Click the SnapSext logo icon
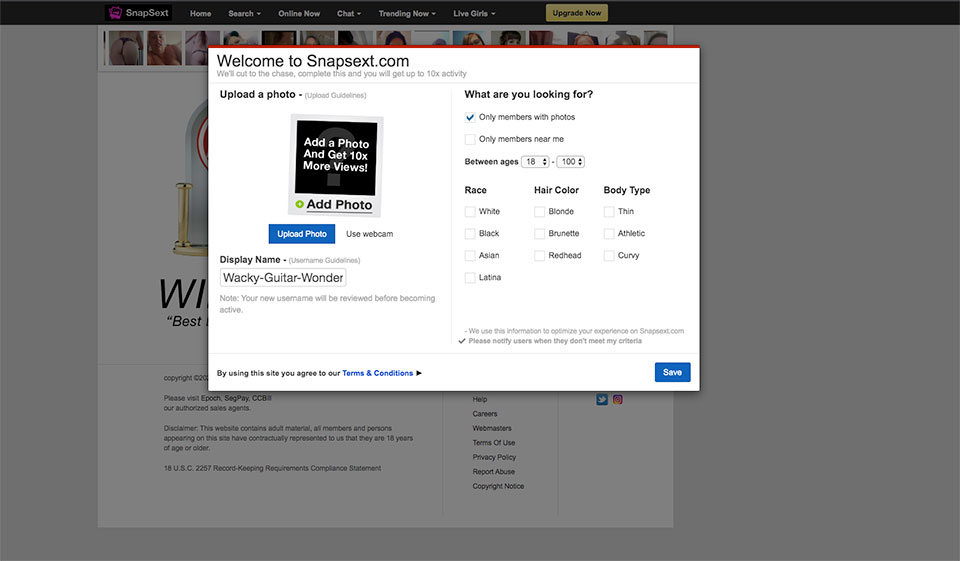The image size is (960, 561). pos(117,13)
